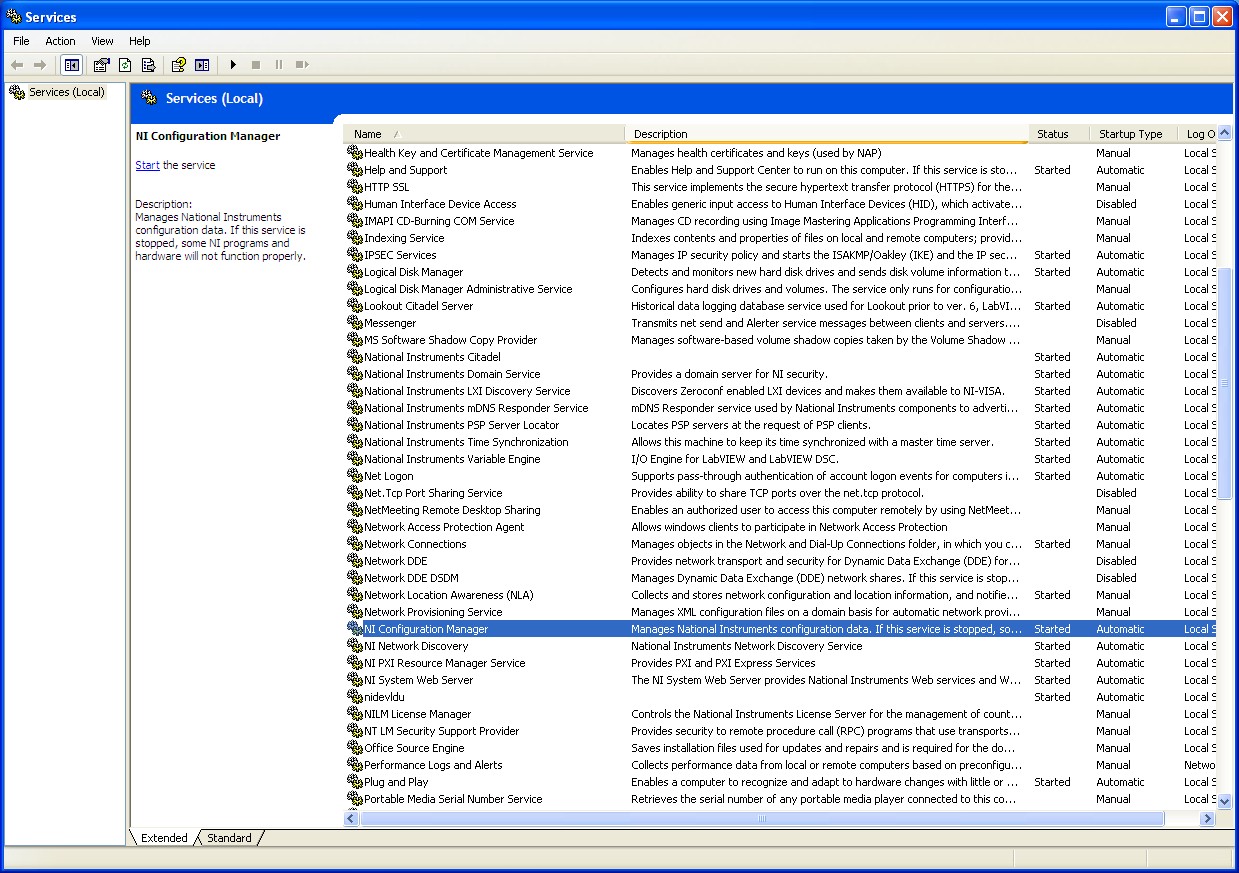
Task: Open the Help menu
Action: (x=139, y=41)
